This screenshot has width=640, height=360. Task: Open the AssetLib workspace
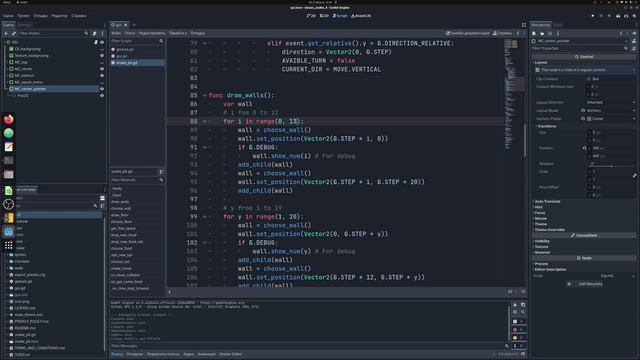[x=361, y=16]
